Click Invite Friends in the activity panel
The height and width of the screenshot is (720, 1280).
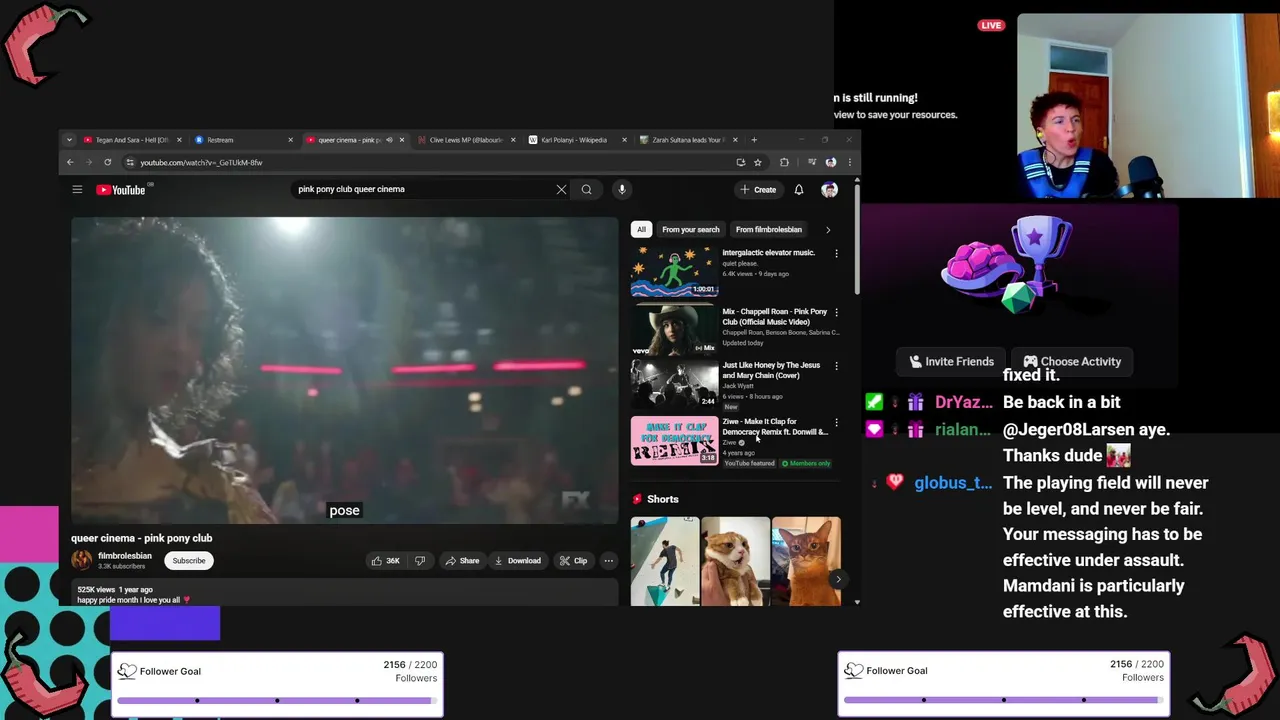[x=951, y=362]
